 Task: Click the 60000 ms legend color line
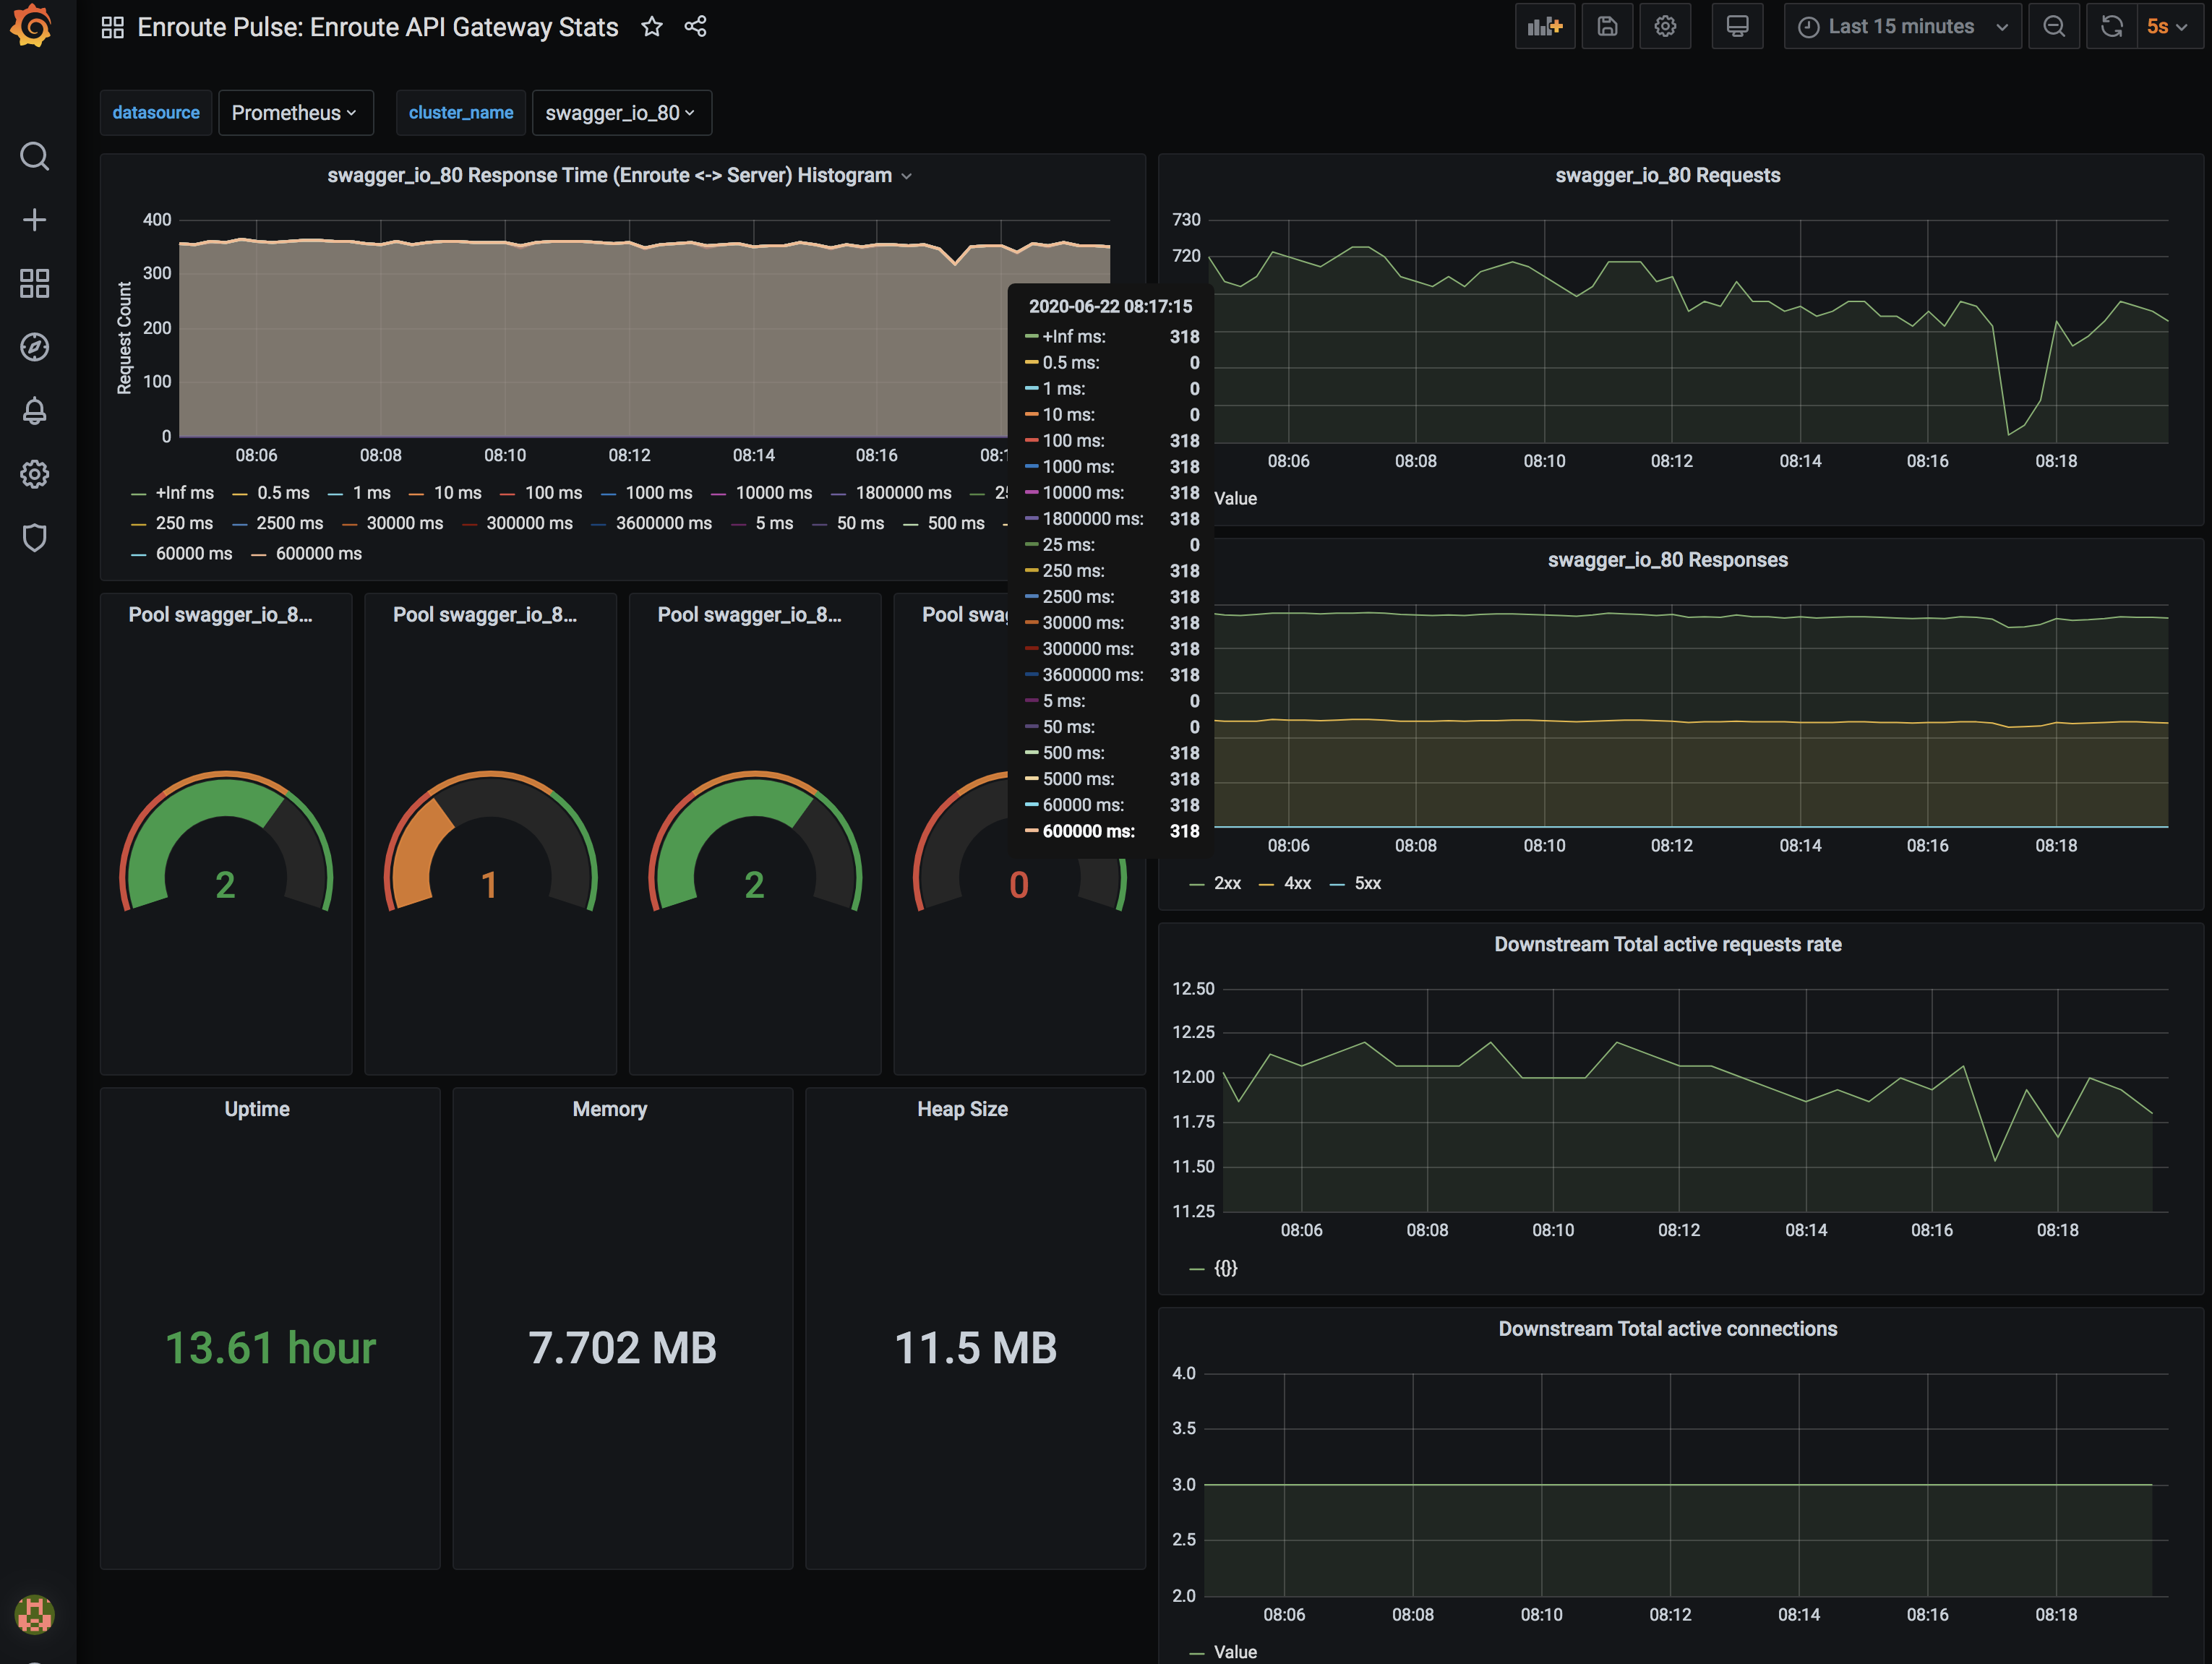click(138, 554)
